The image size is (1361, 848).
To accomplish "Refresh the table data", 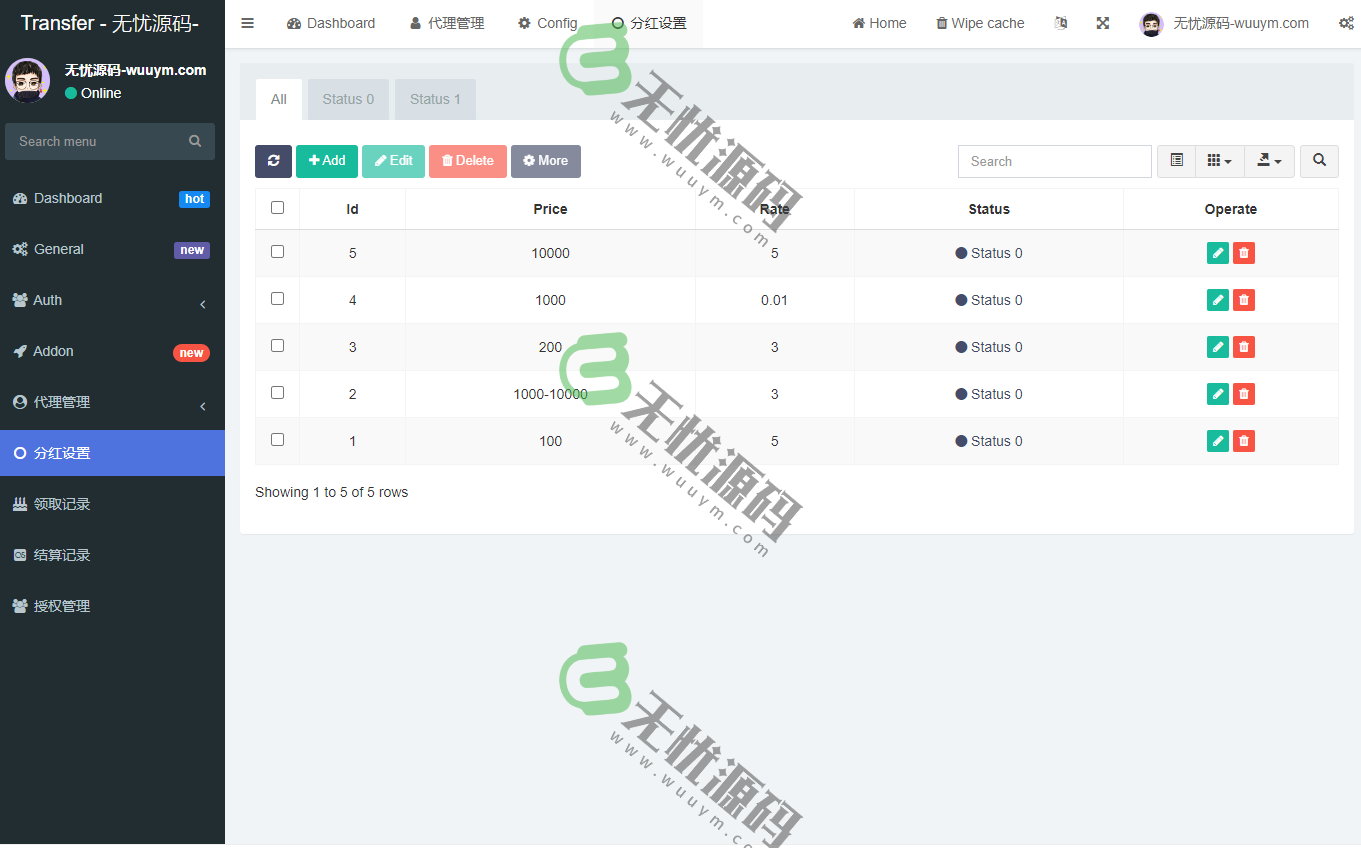I will 273,161.
